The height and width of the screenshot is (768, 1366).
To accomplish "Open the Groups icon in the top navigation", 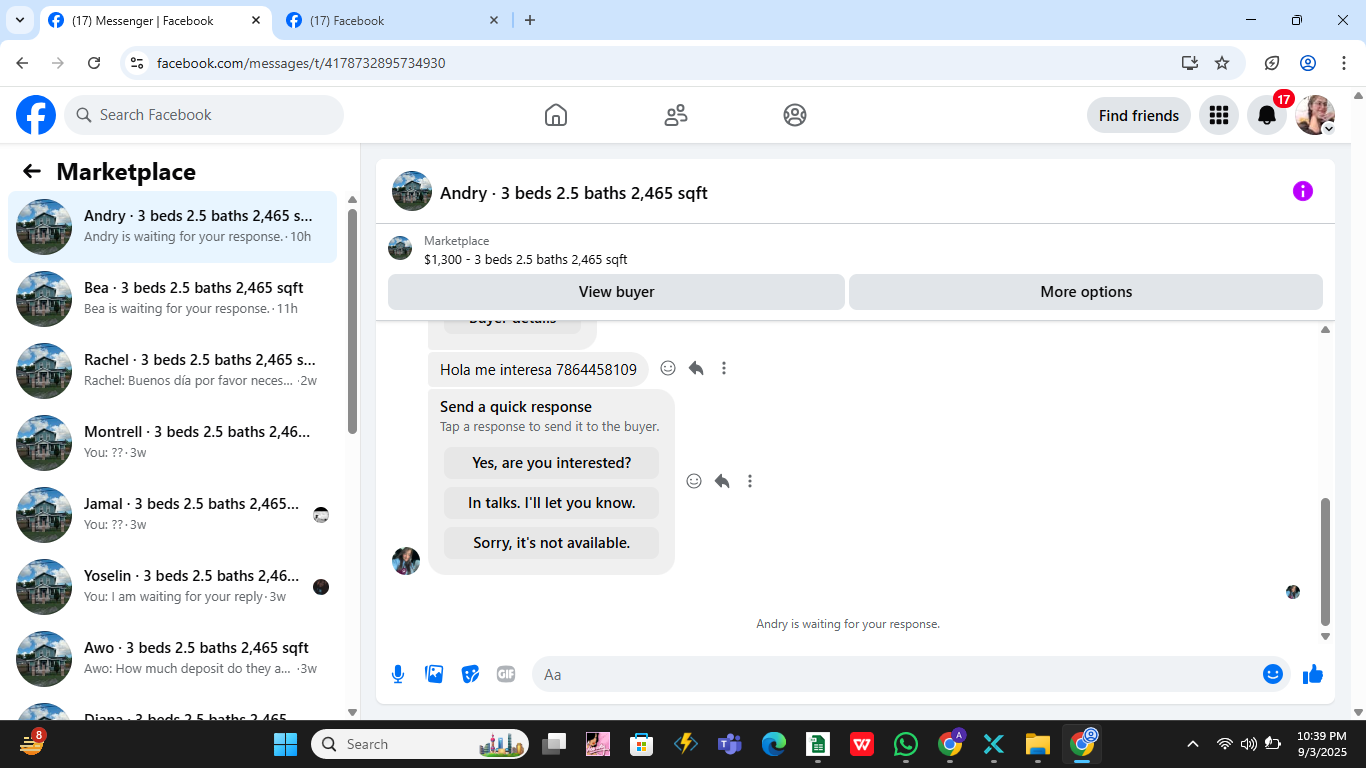I will tap(795, 115).
